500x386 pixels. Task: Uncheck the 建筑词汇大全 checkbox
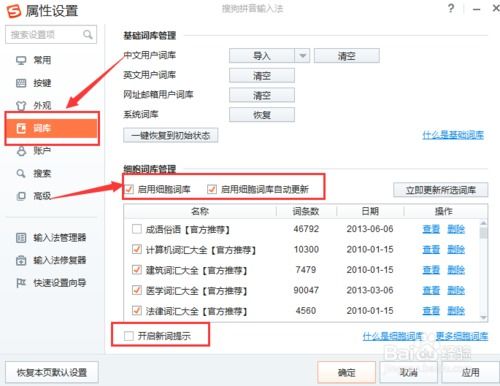[x=137, y=270]
